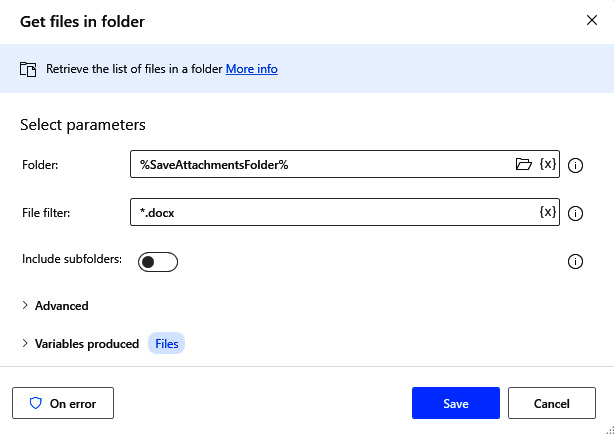Expand the Variables produced section
The height and width of the screenshot is (434, 614).
tap(81, 344)
